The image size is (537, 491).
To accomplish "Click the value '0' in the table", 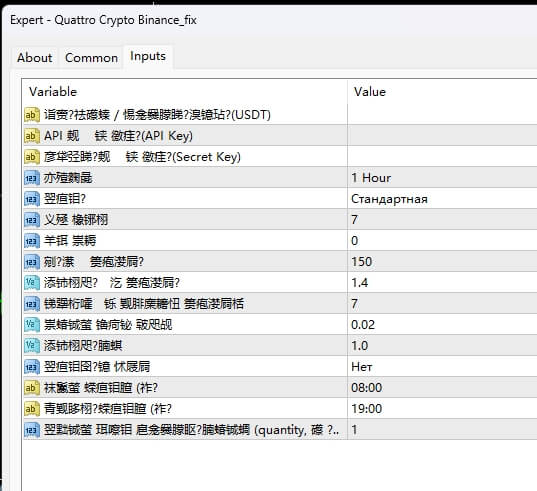I will (x=354, y=241).
